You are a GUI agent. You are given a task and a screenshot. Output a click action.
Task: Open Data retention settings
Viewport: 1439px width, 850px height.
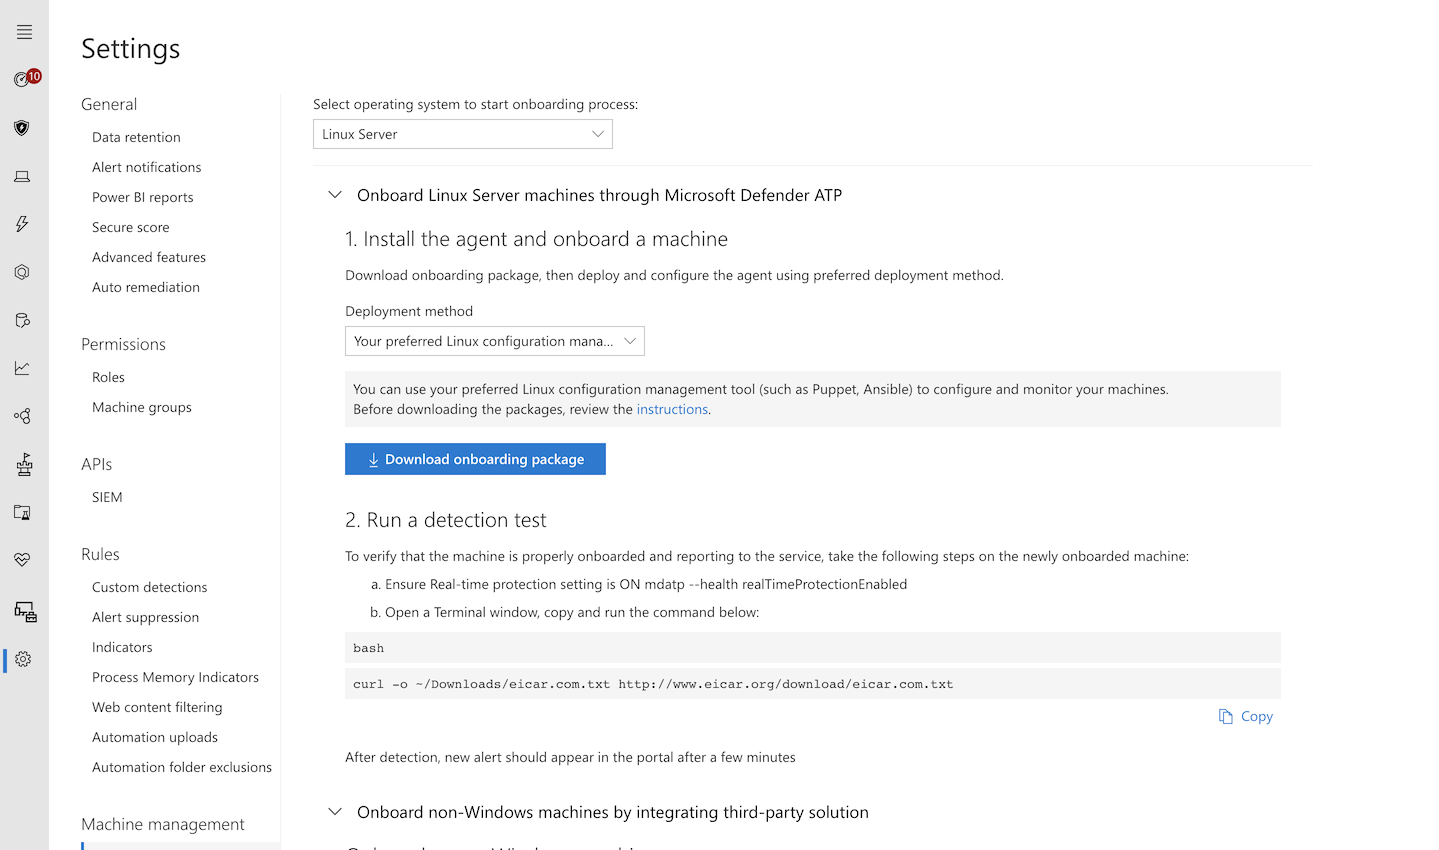pyautogui.click(x=136, y=137)
